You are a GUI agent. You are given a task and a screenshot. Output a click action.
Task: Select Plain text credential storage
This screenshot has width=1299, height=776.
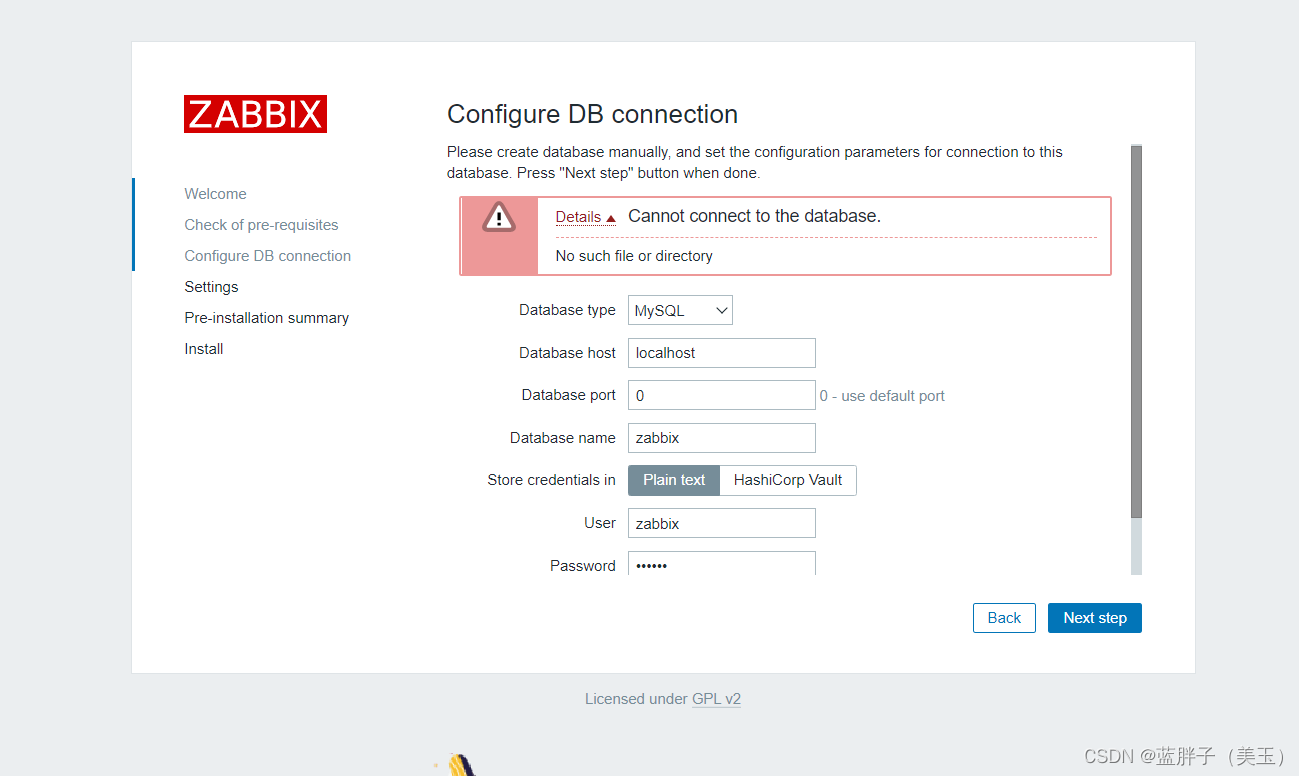[x=674, y=480]
